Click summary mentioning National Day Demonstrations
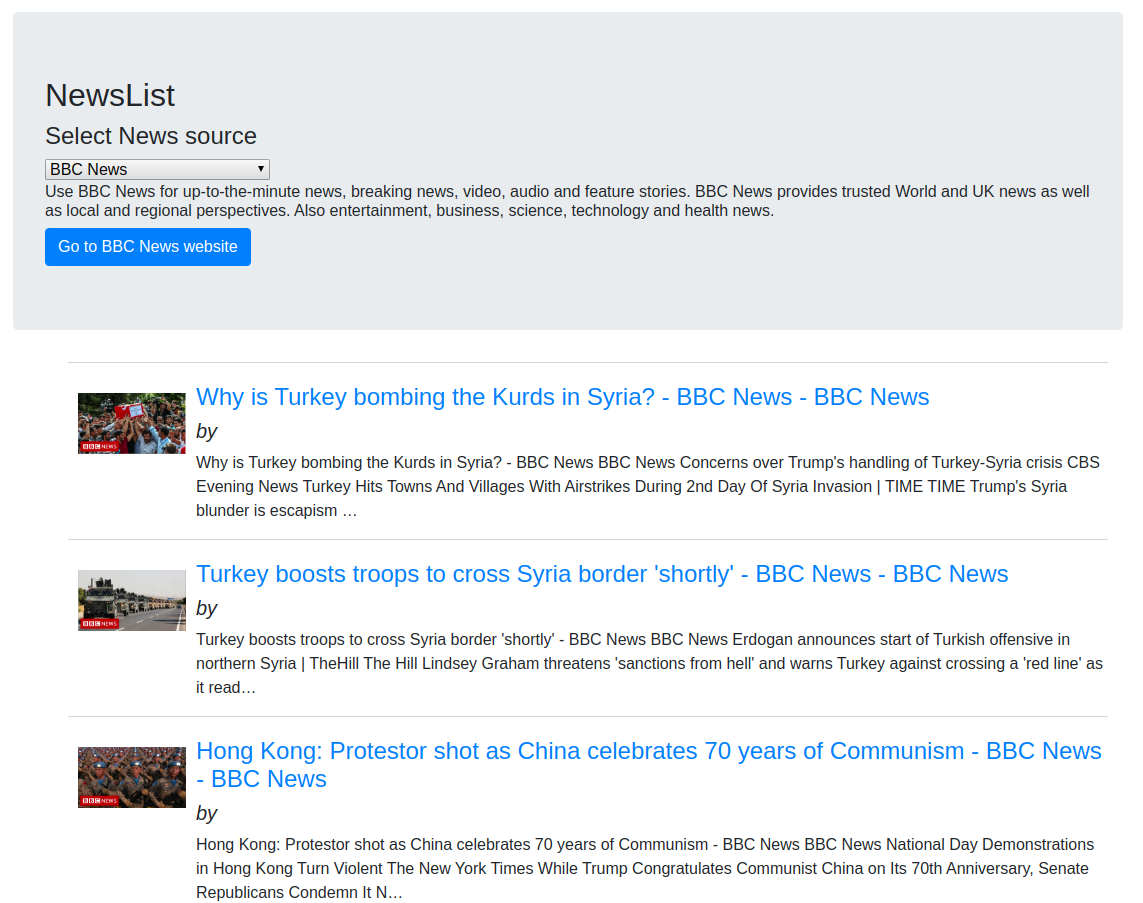1143x903 pixels. pos(645,869)
